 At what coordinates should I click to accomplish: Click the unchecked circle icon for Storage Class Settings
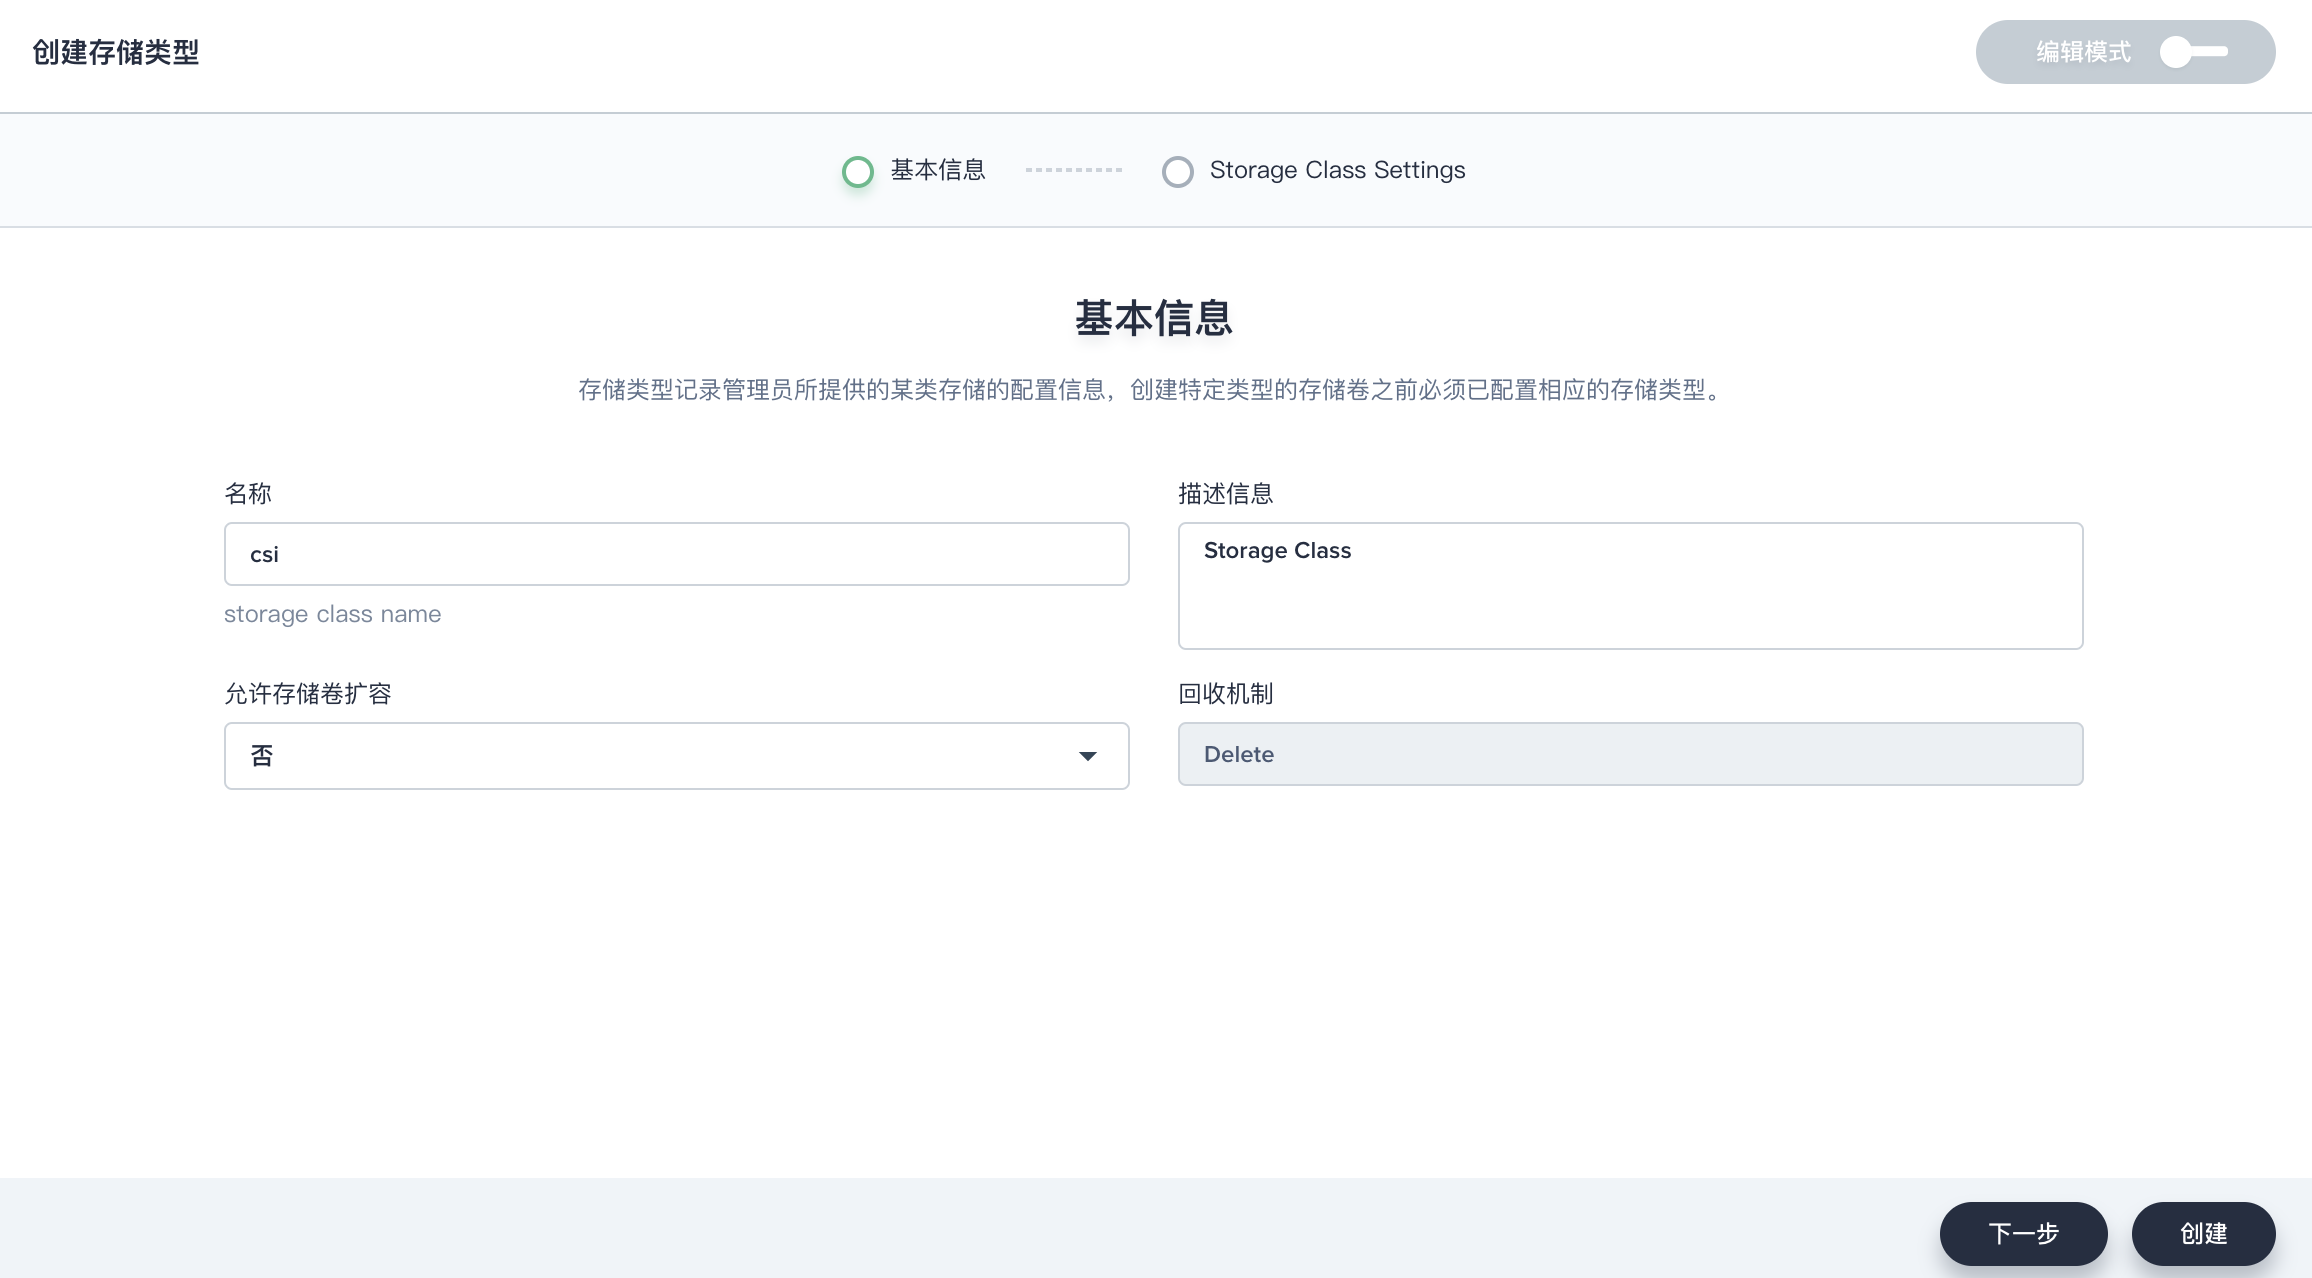pyautogui.click(x=1177, y=170)
